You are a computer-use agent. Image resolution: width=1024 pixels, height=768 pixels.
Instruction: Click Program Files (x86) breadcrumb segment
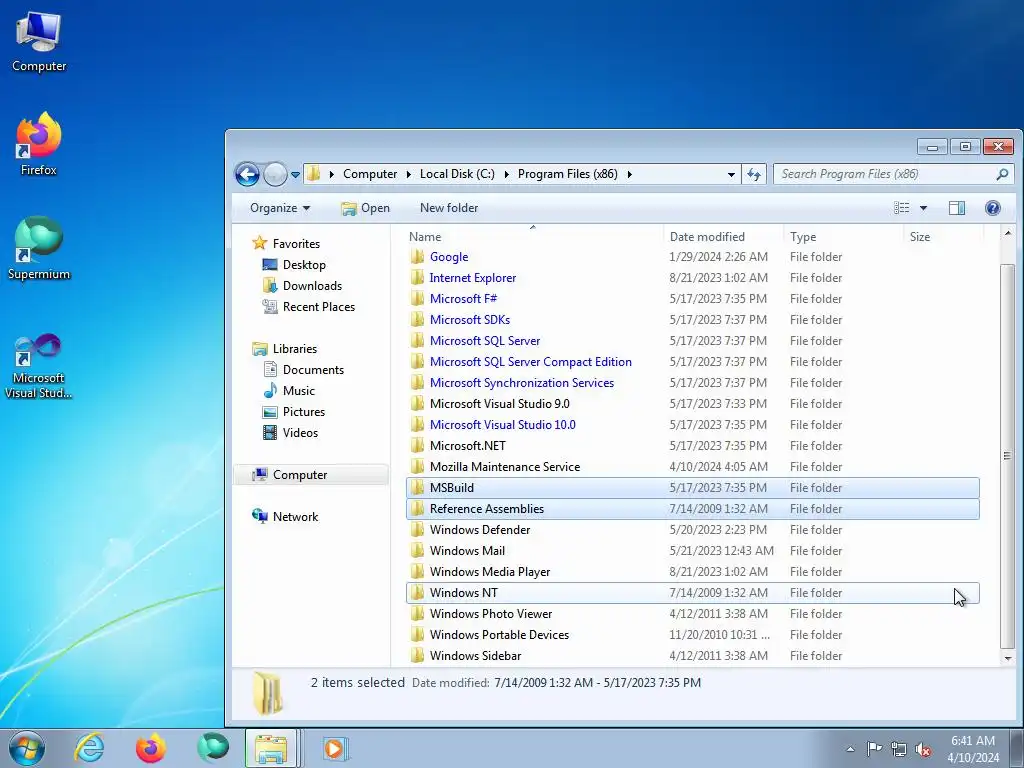[x=568, y=174]
